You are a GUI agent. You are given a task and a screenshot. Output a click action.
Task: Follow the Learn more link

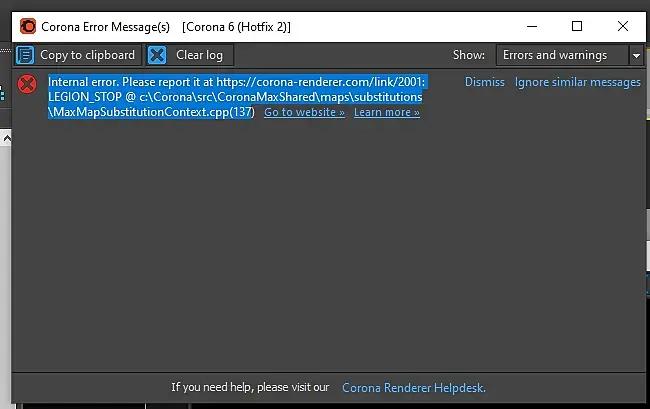(x=387, y=112)
